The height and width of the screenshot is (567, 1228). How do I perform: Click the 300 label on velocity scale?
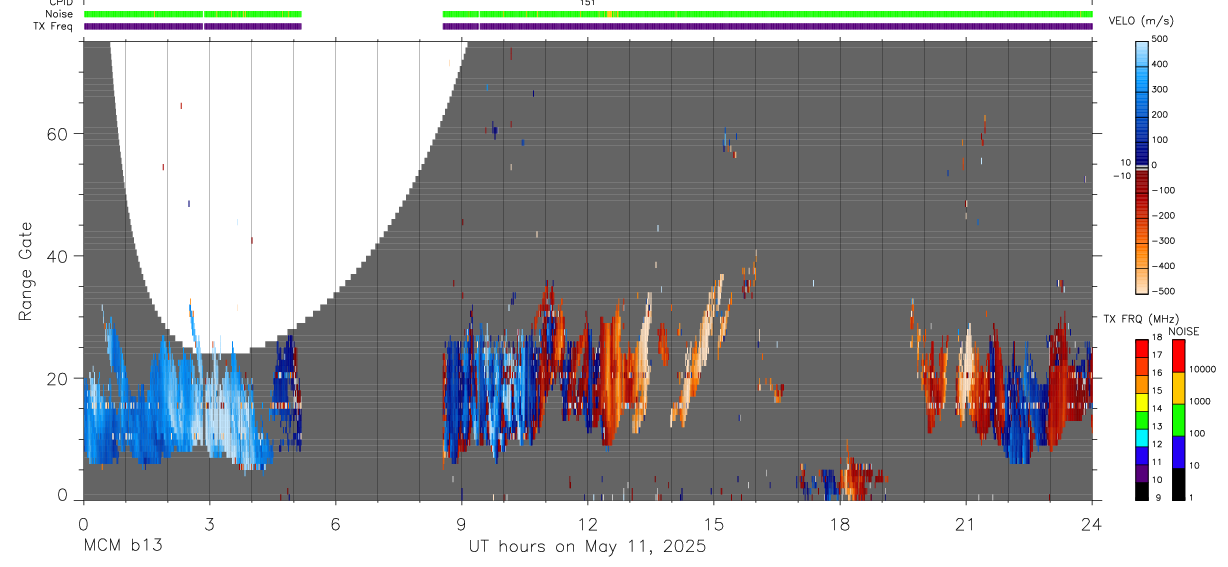pos(1161,89)
